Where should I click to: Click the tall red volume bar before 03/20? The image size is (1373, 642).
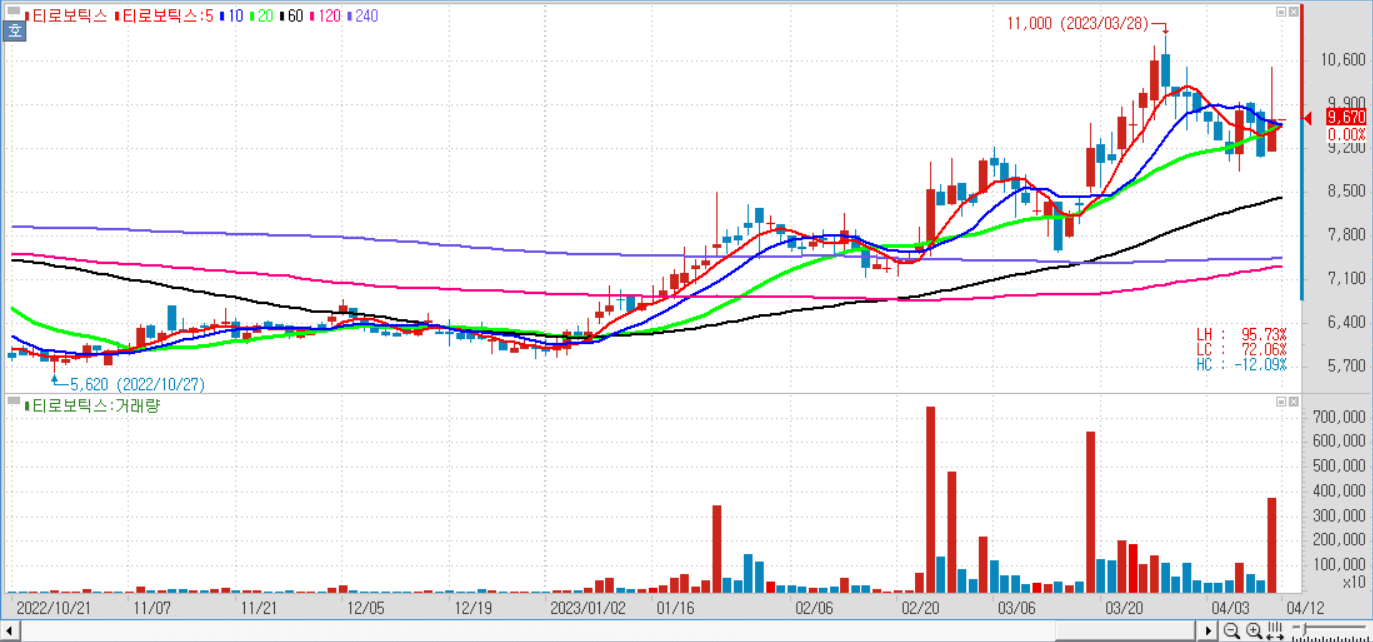1091,512
